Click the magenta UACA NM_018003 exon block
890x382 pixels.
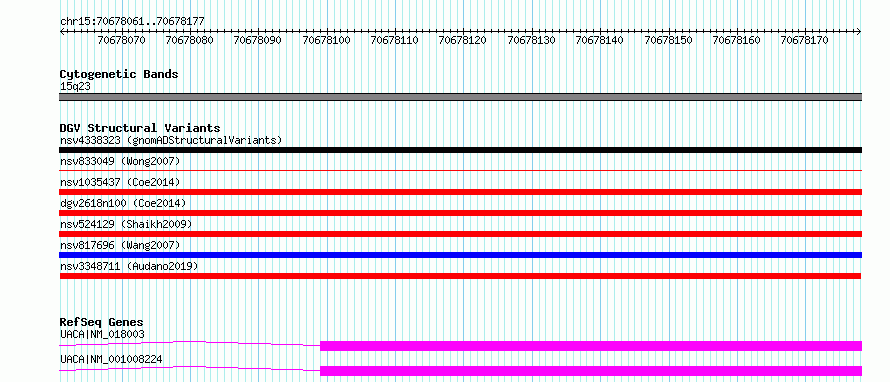591,346
